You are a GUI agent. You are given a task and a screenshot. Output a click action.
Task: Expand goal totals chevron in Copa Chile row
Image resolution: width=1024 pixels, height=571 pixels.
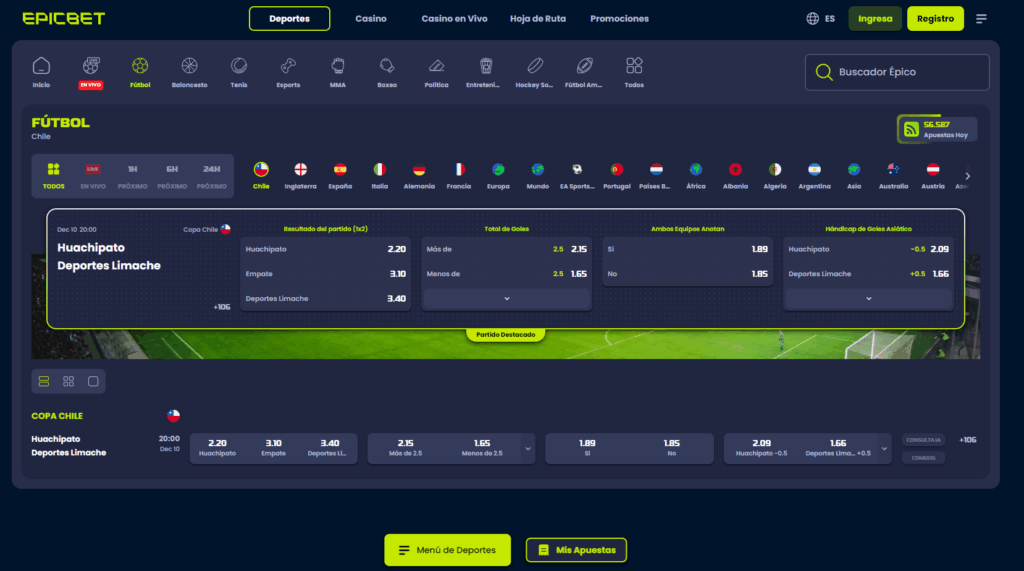coord(528,449)
